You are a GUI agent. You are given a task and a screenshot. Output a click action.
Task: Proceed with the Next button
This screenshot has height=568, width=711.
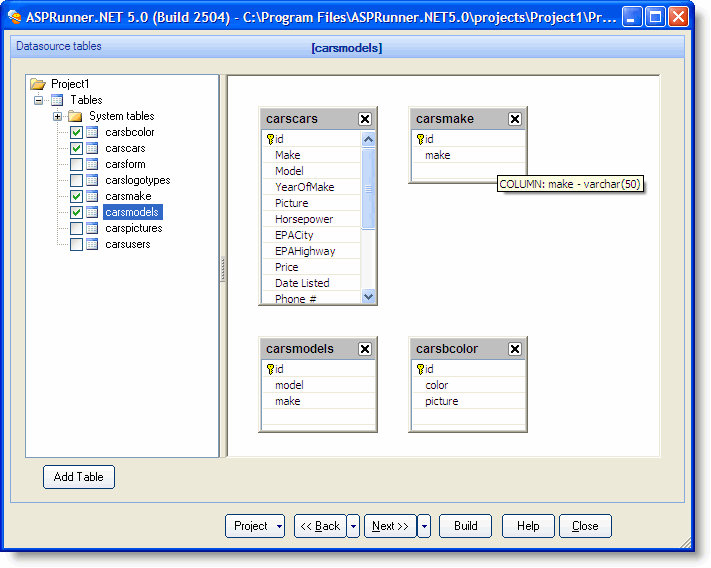click(390, 526)
